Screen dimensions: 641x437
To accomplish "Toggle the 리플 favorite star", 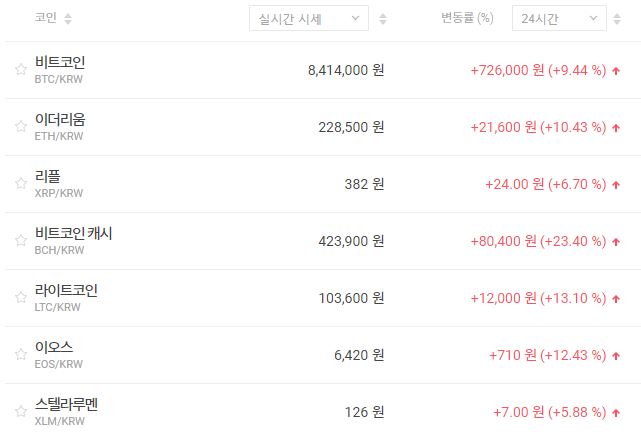I will coord(20,184).
